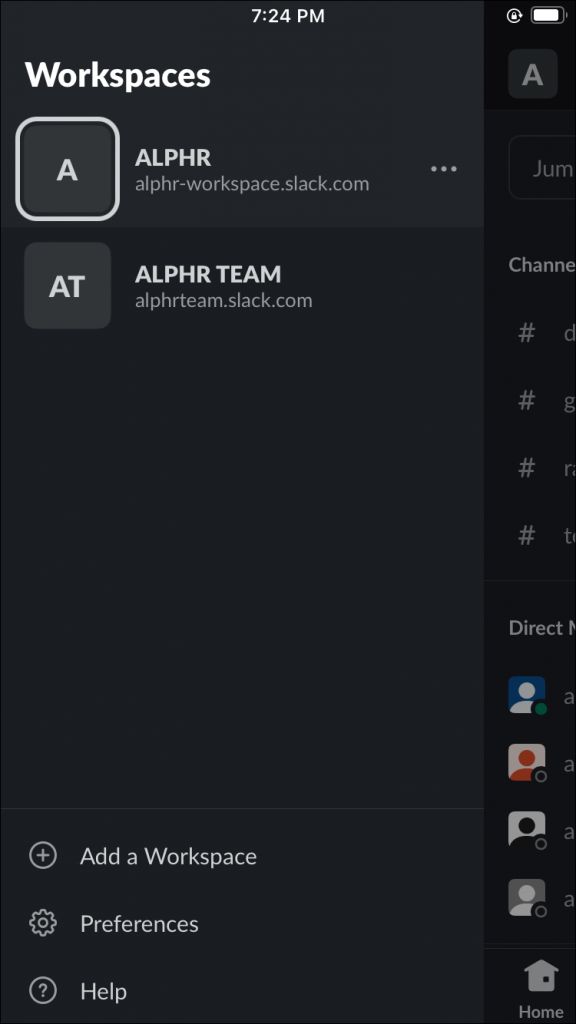Select the ALPHR TEAM workspace avatar
Viewport: 576px width, 1024px height.
pos(67,285)
